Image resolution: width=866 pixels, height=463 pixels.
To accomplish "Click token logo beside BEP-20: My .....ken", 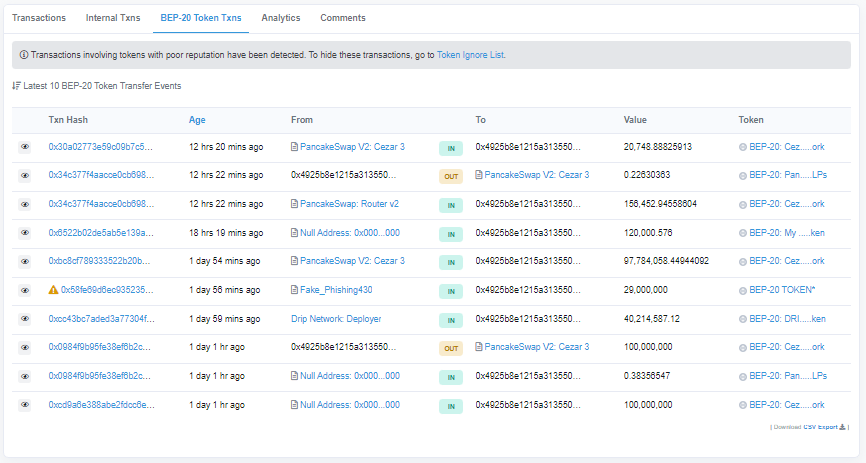I will tap(743, 233).
